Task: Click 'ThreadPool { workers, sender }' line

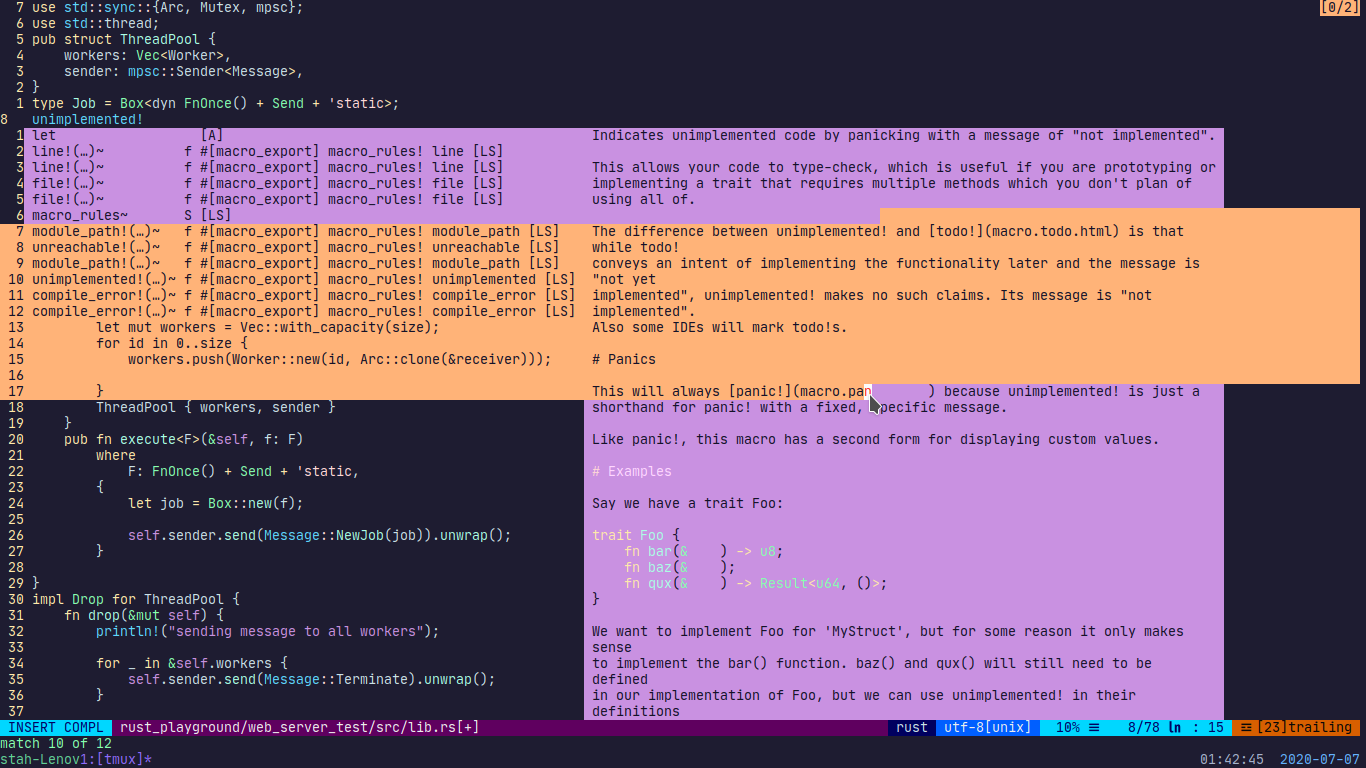Action: (216, 407)
